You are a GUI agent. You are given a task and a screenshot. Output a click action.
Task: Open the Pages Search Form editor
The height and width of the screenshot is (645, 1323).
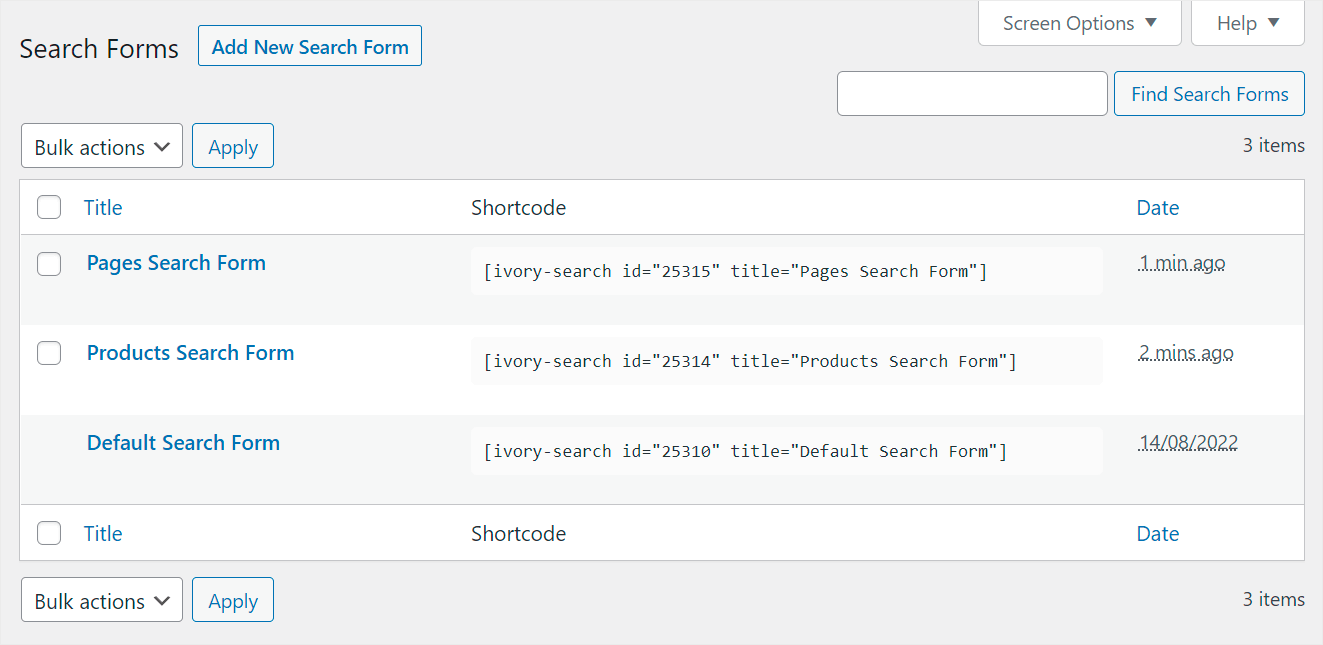176,262
